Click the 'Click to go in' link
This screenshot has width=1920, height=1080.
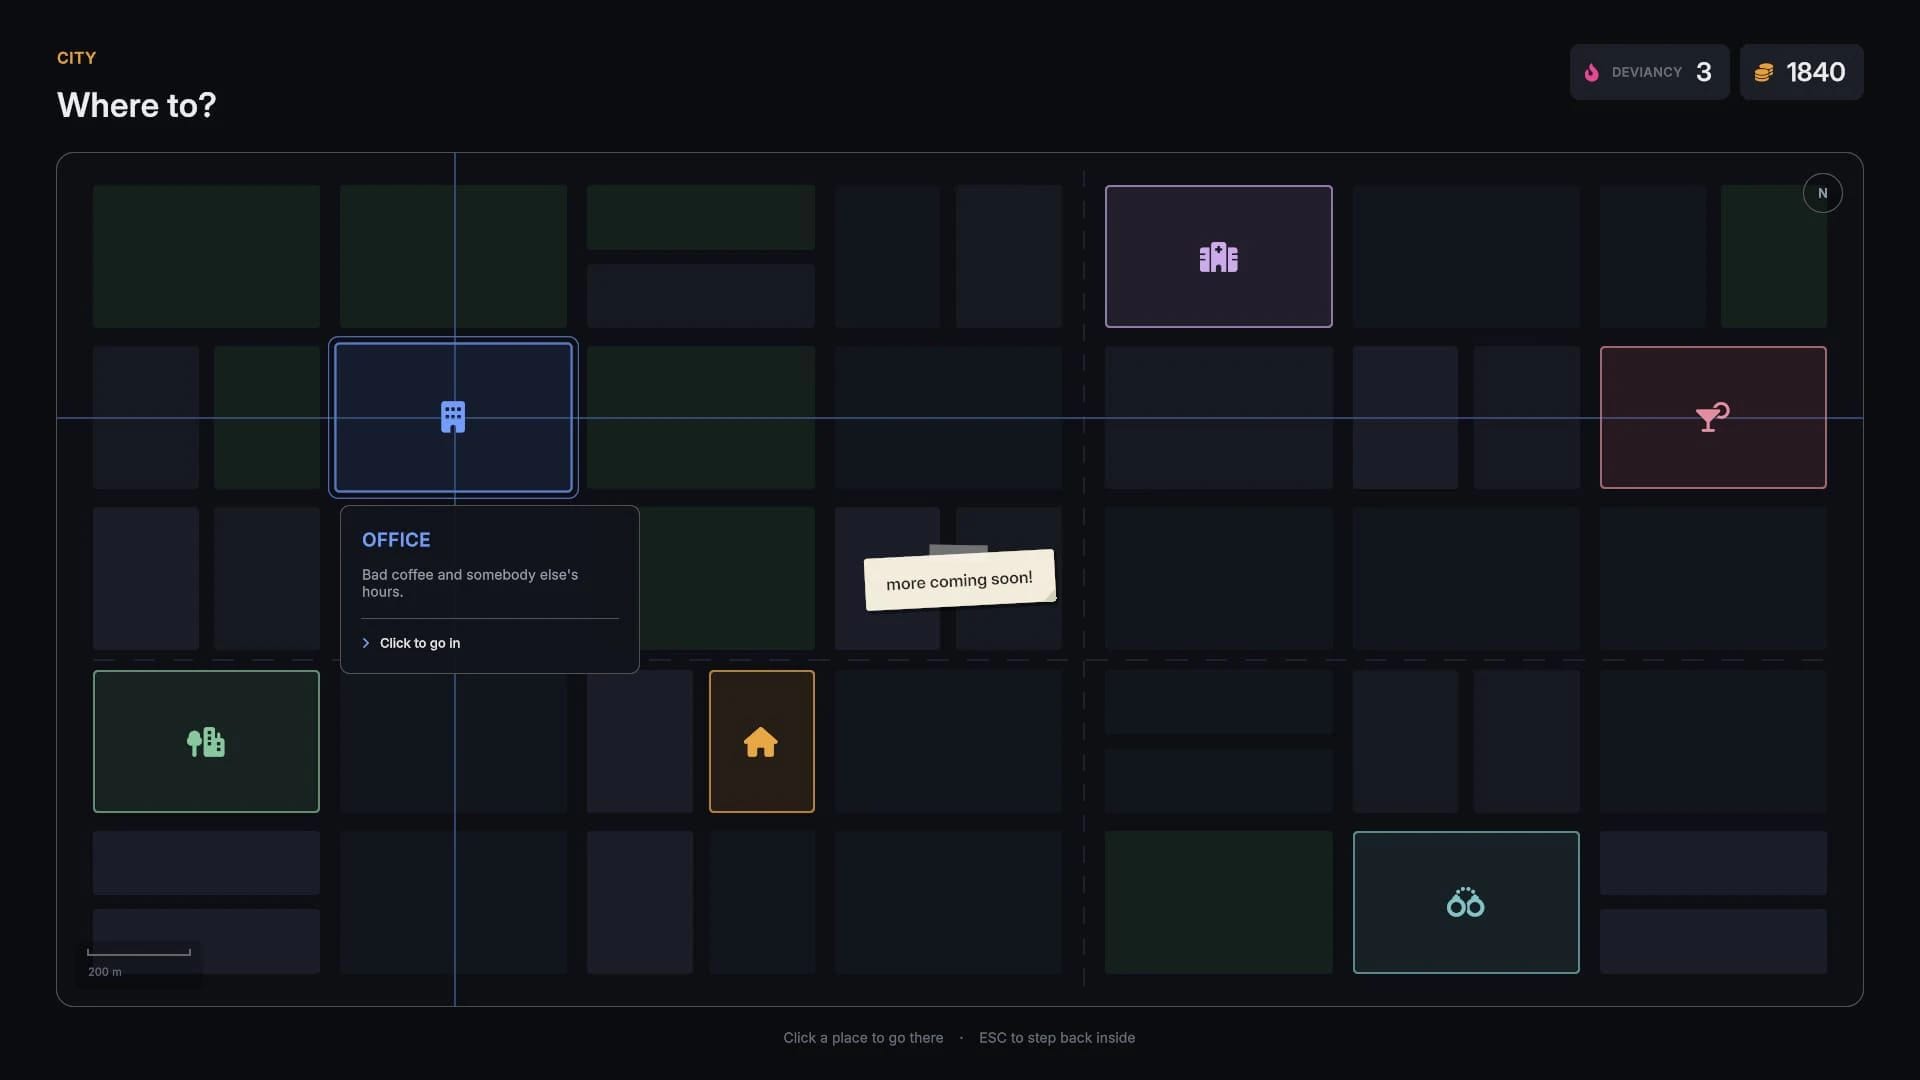420,643
